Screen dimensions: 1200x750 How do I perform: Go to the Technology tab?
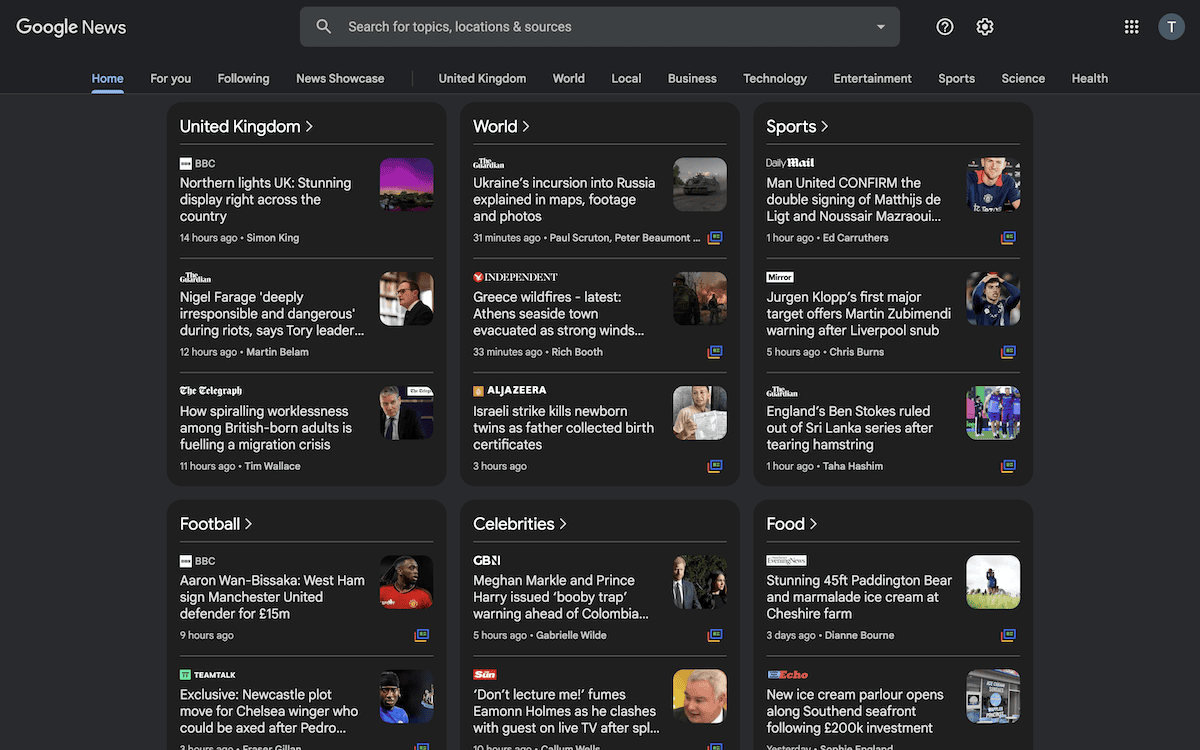point(775,78)
